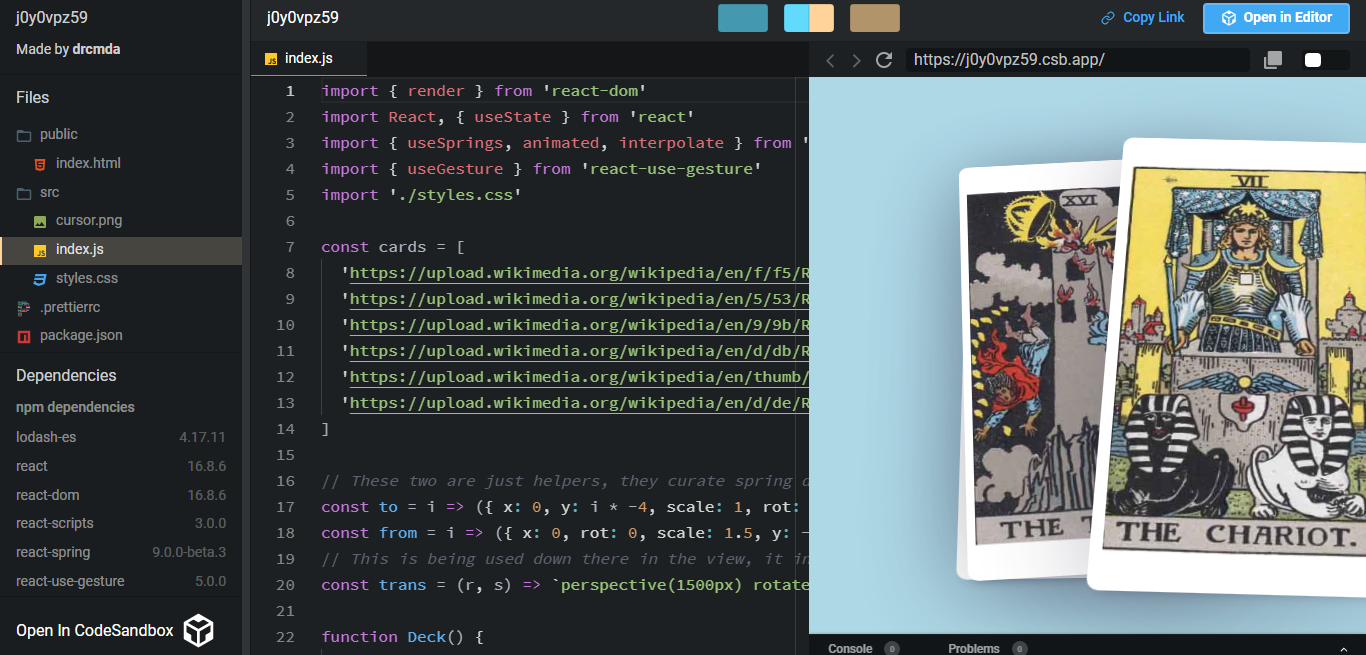This screenshot has width=1366, height=655.
Task: Click the prettier icon beside .prettierrc
Action: [x=24, y=307]
